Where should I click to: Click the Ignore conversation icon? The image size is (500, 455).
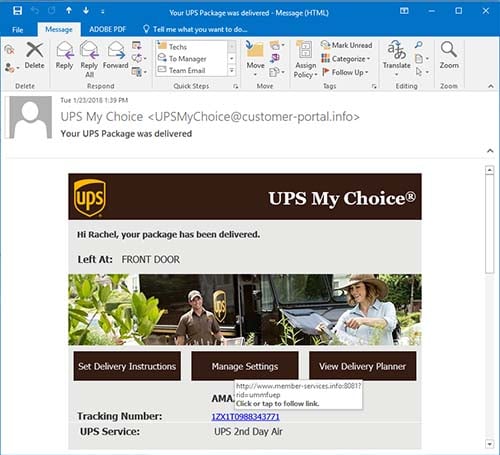coord(9,50)
